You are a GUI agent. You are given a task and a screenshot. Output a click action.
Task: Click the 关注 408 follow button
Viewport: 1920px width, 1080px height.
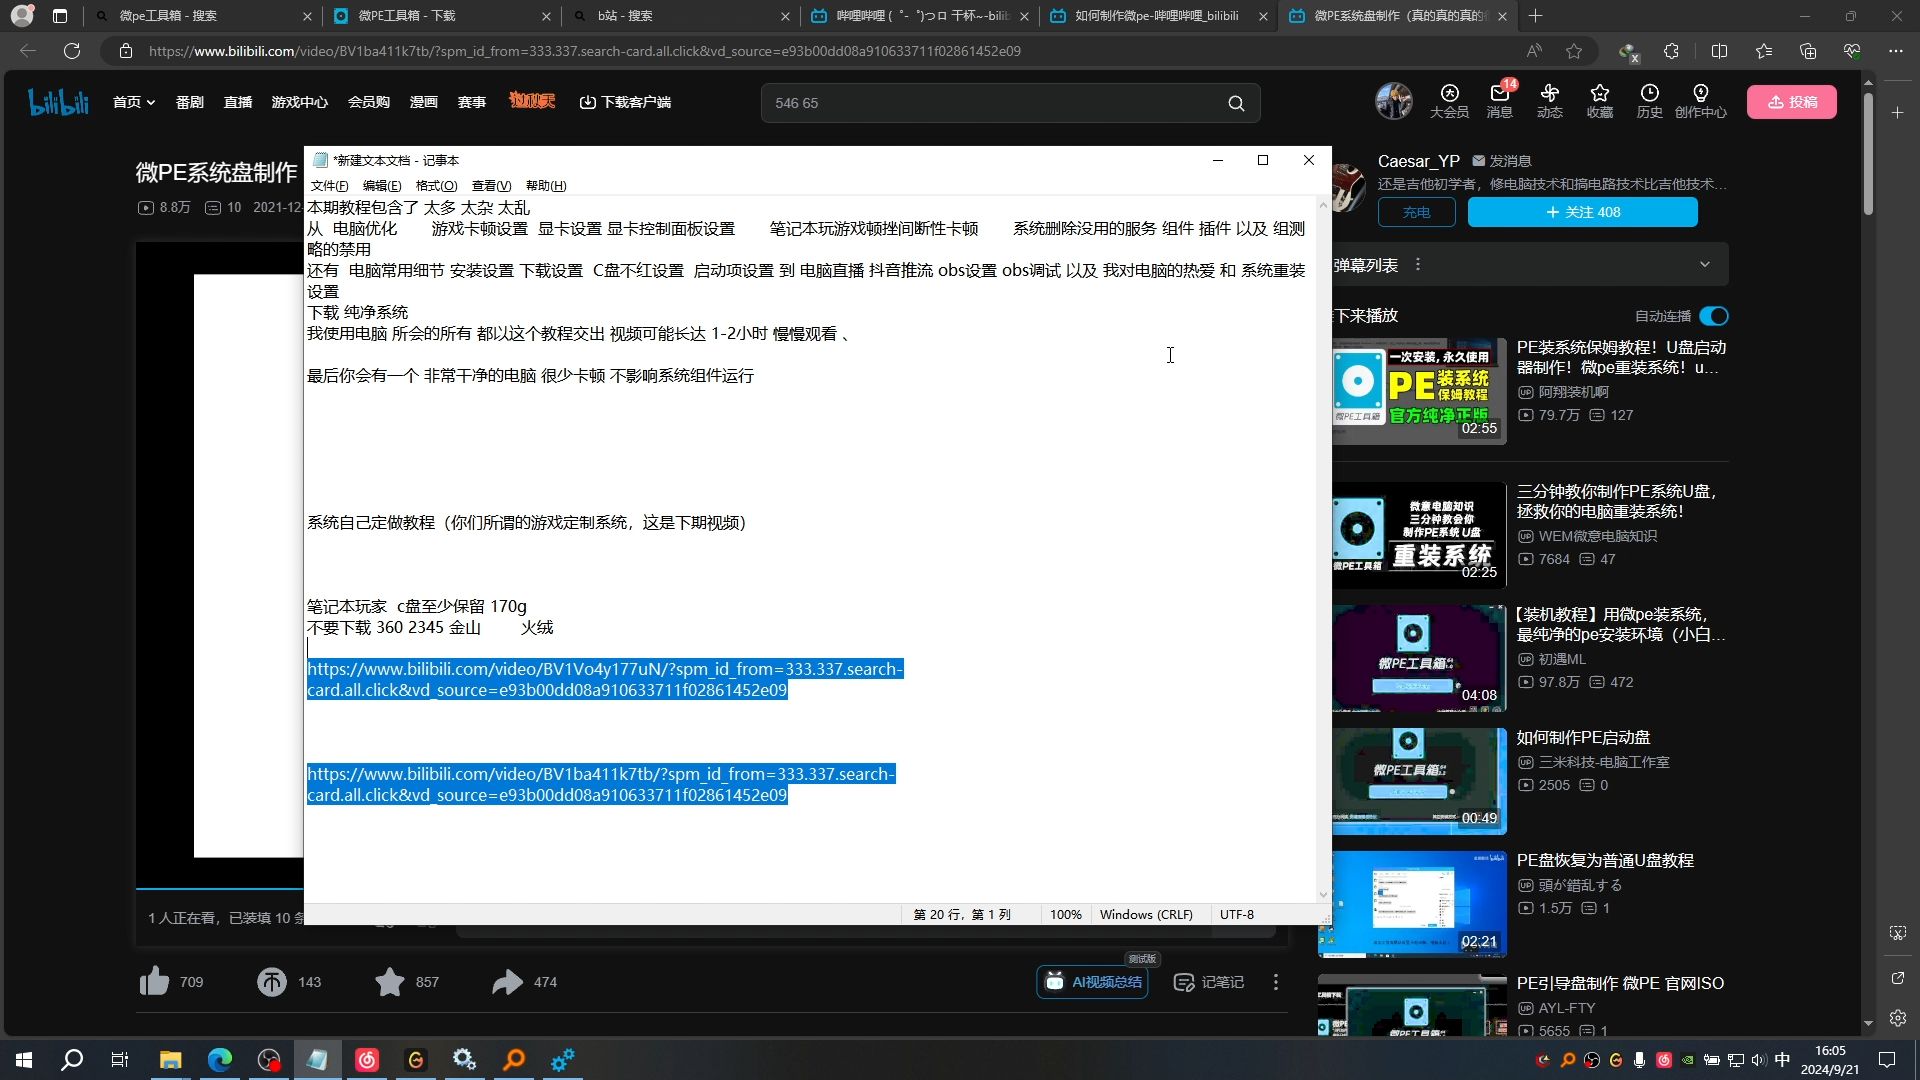(x=1582, y=212)
